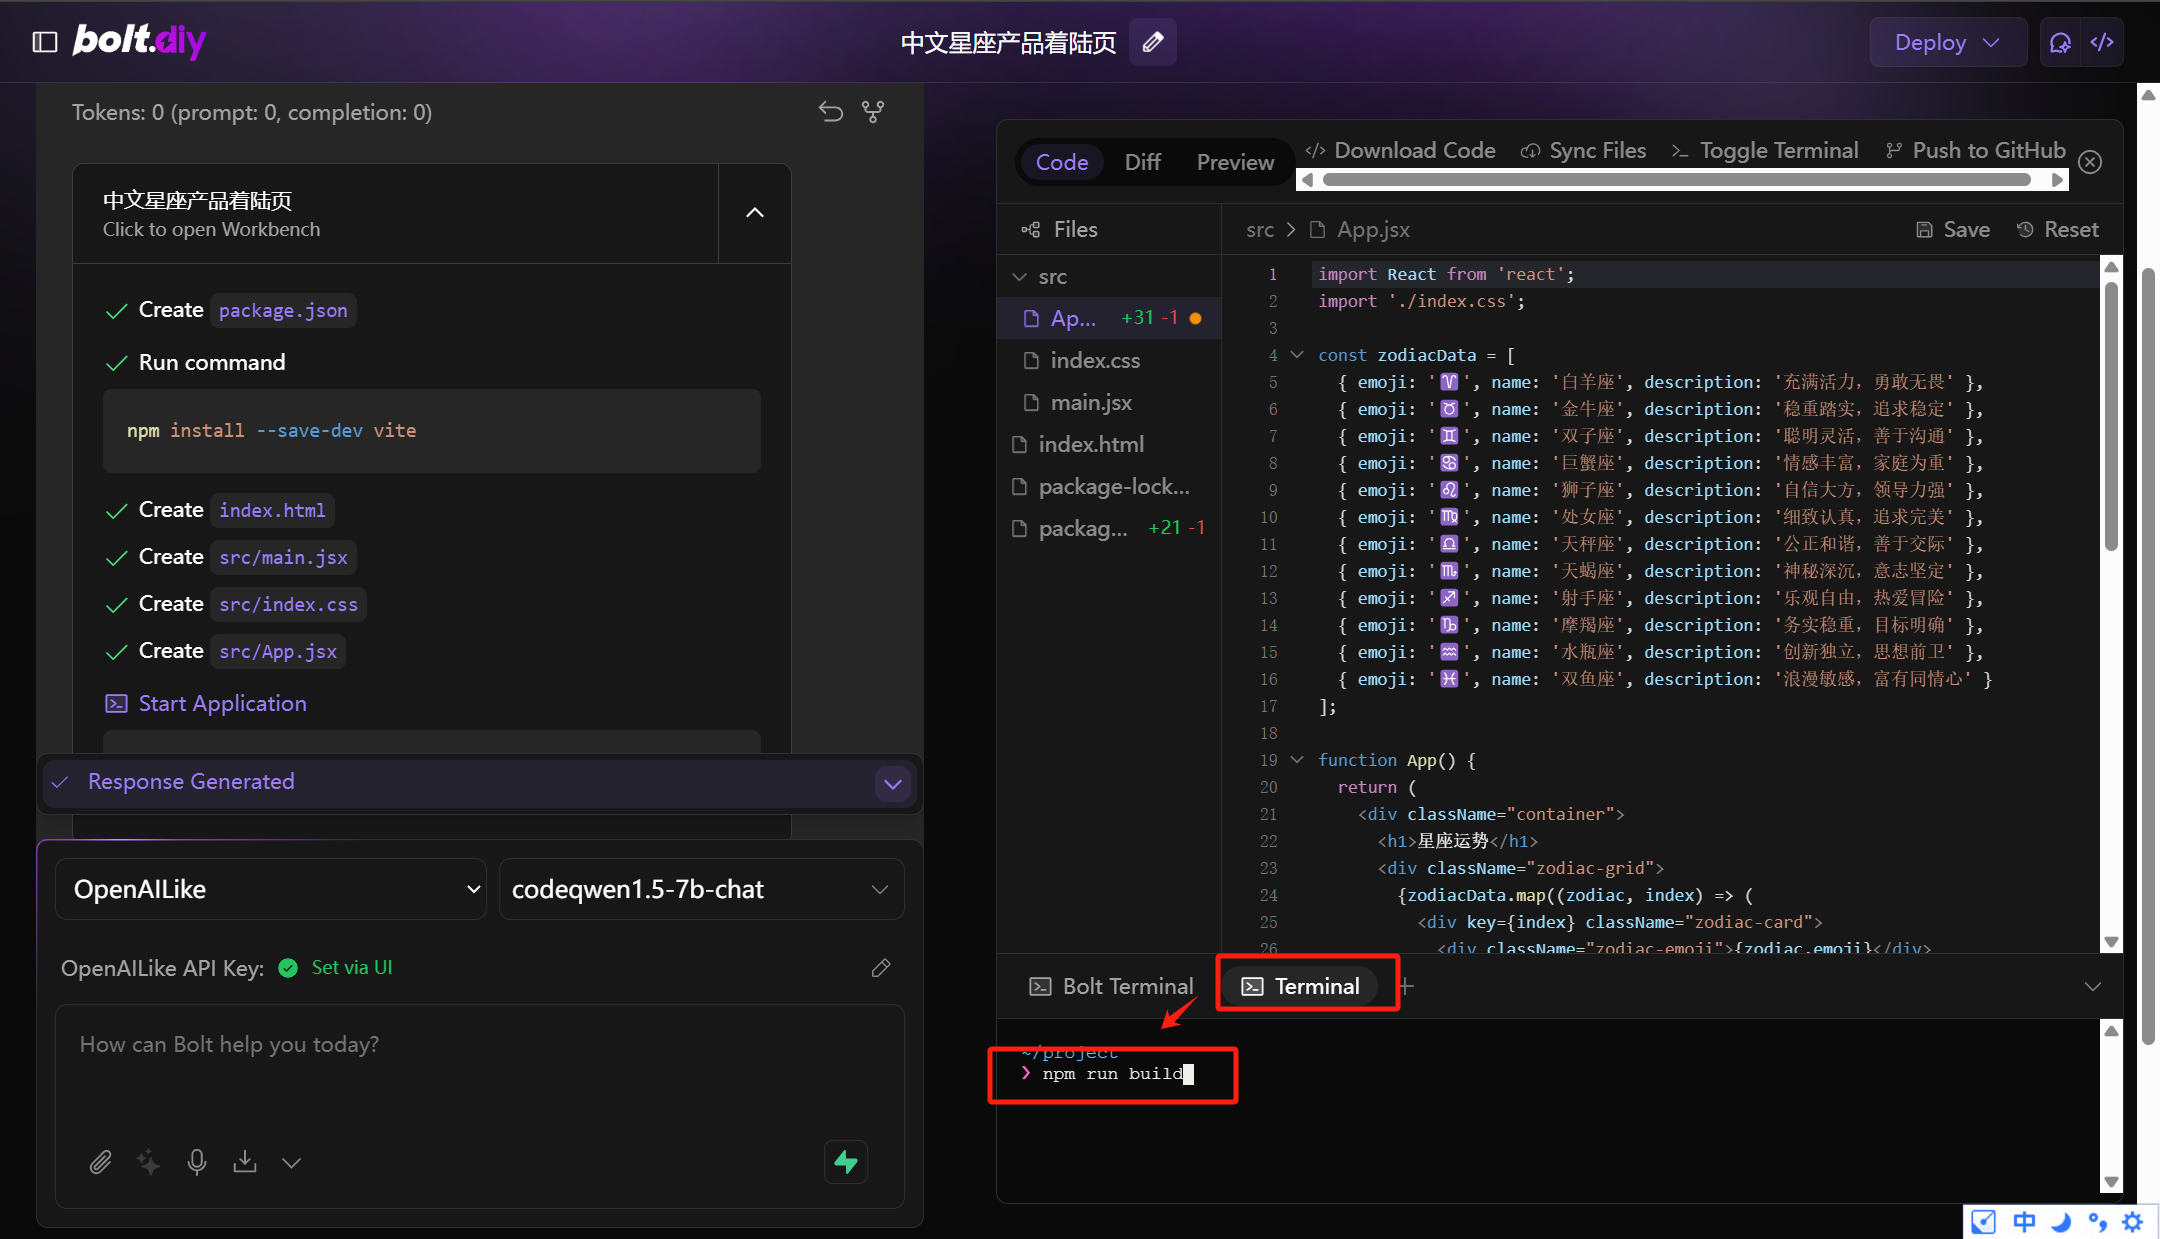Click the pencil icon beside the project title

click(x=1152, y=42)
